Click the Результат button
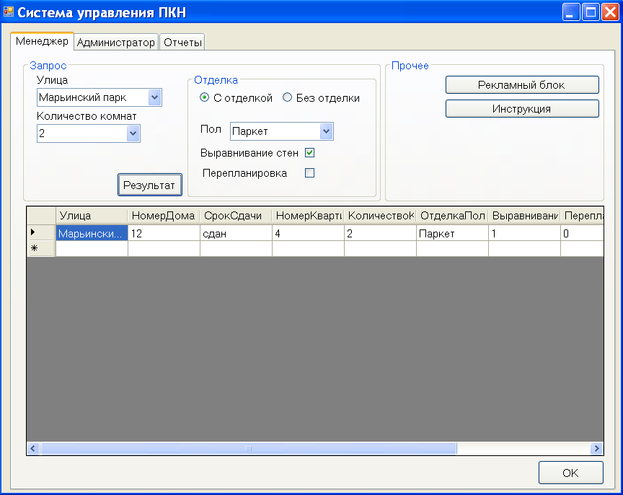The height and width of the screenshot is (495, 623). click(150, 185)
